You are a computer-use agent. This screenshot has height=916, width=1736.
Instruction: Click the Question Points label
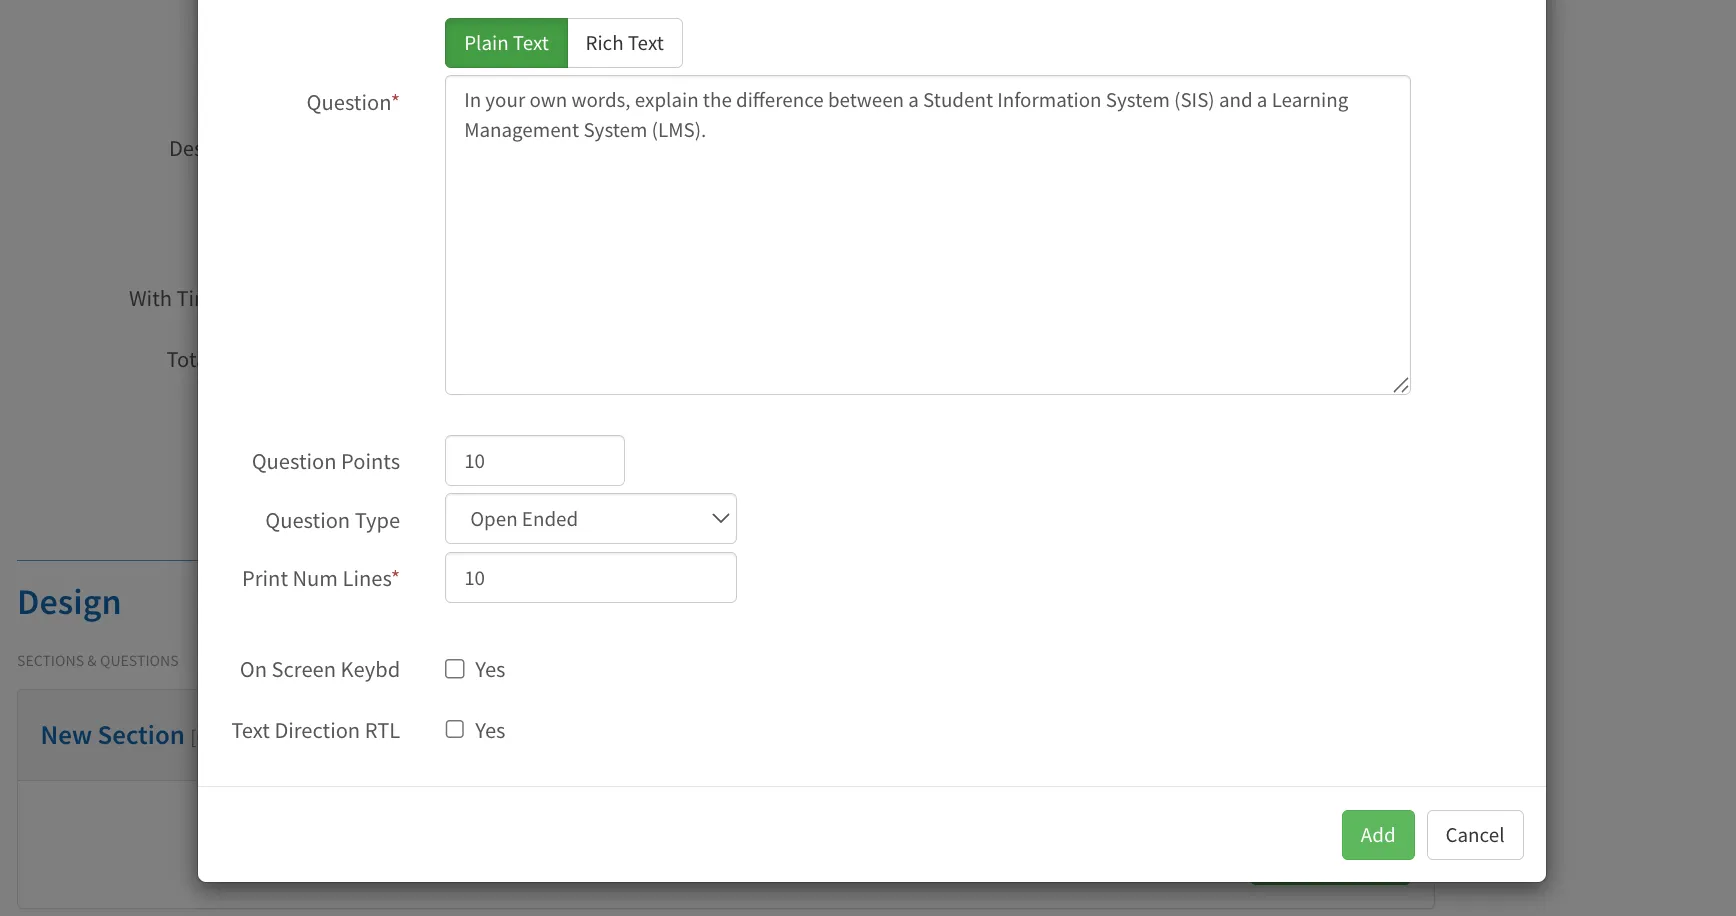point(326,462)
